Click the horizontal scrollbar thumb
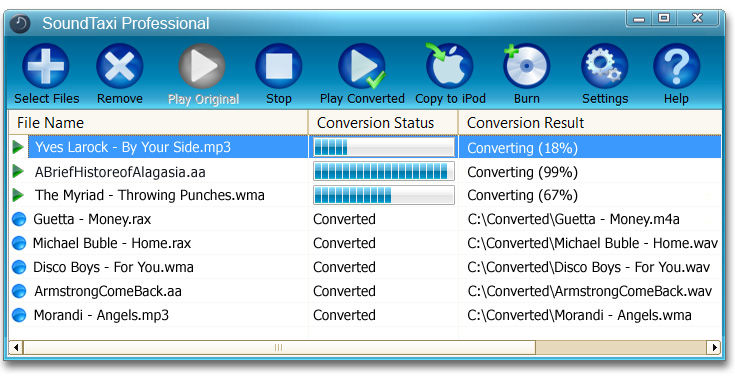735x391 pixels. [279, 347]
